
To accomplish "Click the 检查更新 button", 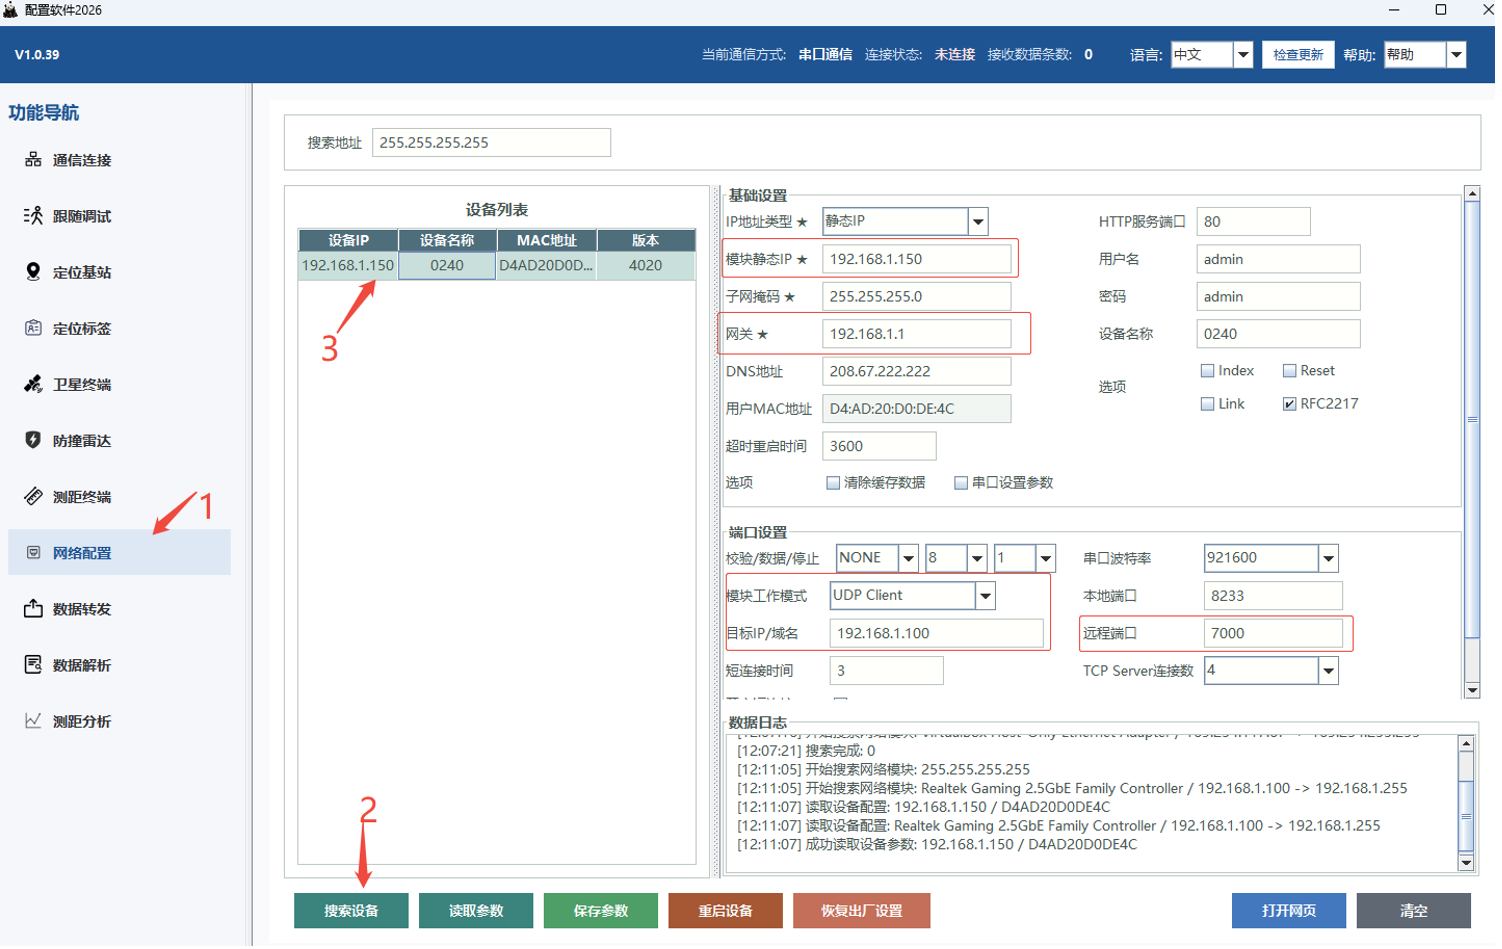I will click(1298, 55).
